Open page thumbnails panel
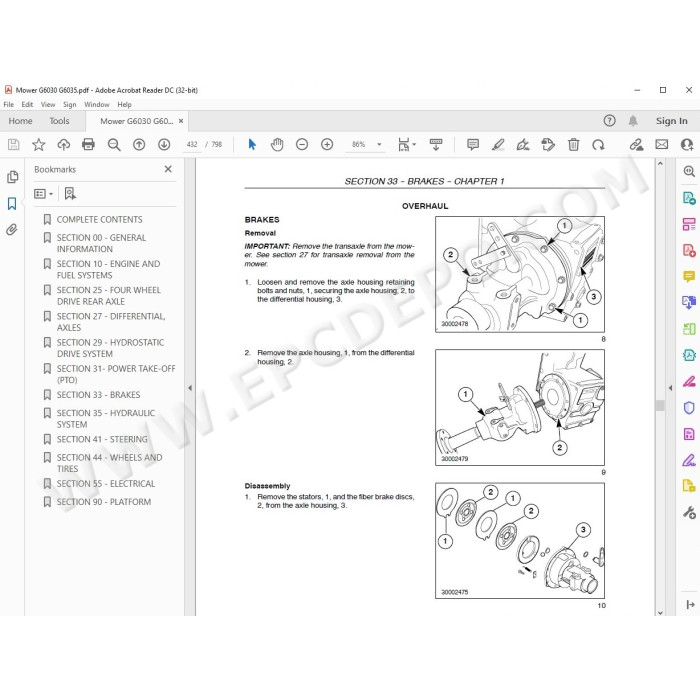700x700 pixels. (12, 177)
